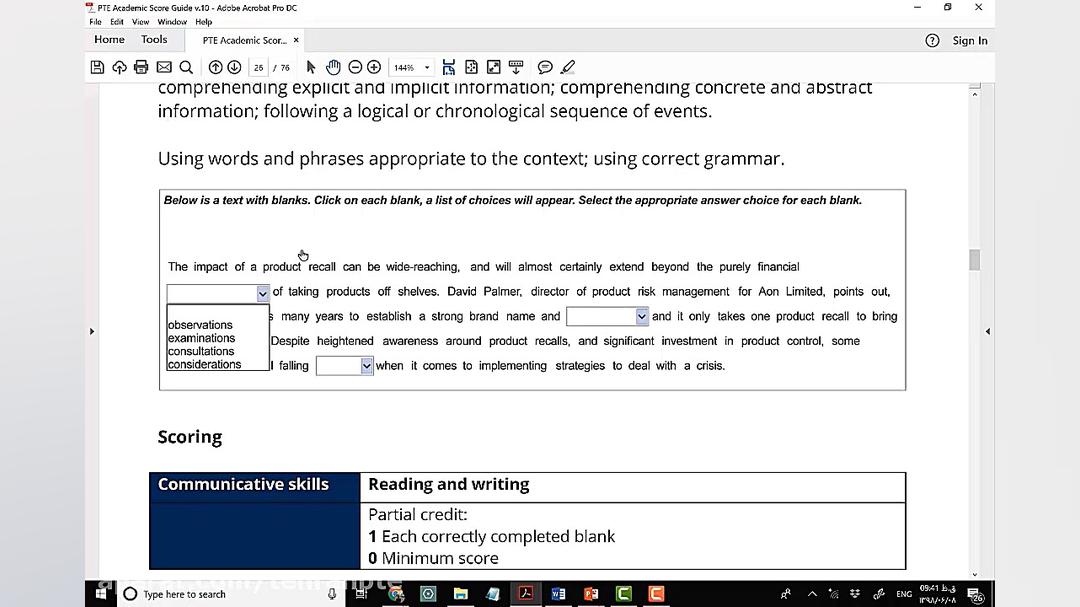Viewport: 1080px width, 607px height.
Task: Click the scrollbar down arrow
Action: (975, 575)
